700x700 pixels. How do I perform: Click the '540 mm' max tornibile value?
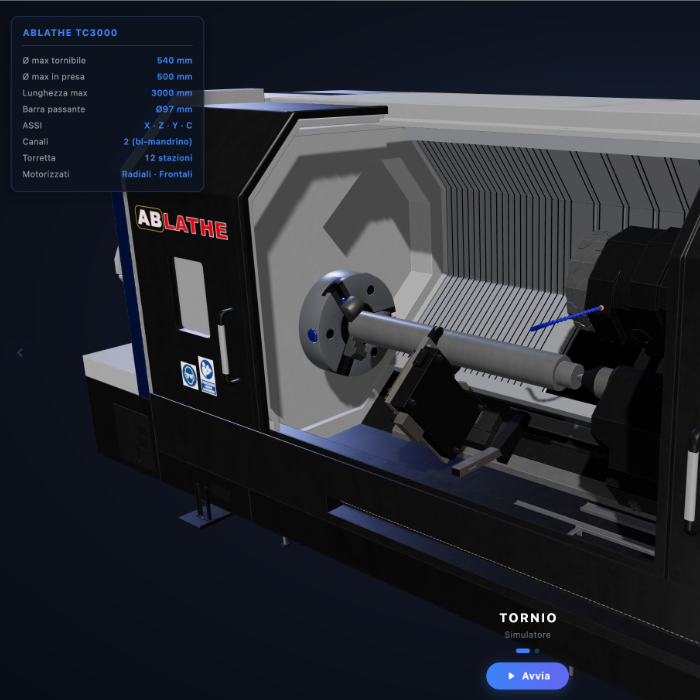tap(175, 60)
